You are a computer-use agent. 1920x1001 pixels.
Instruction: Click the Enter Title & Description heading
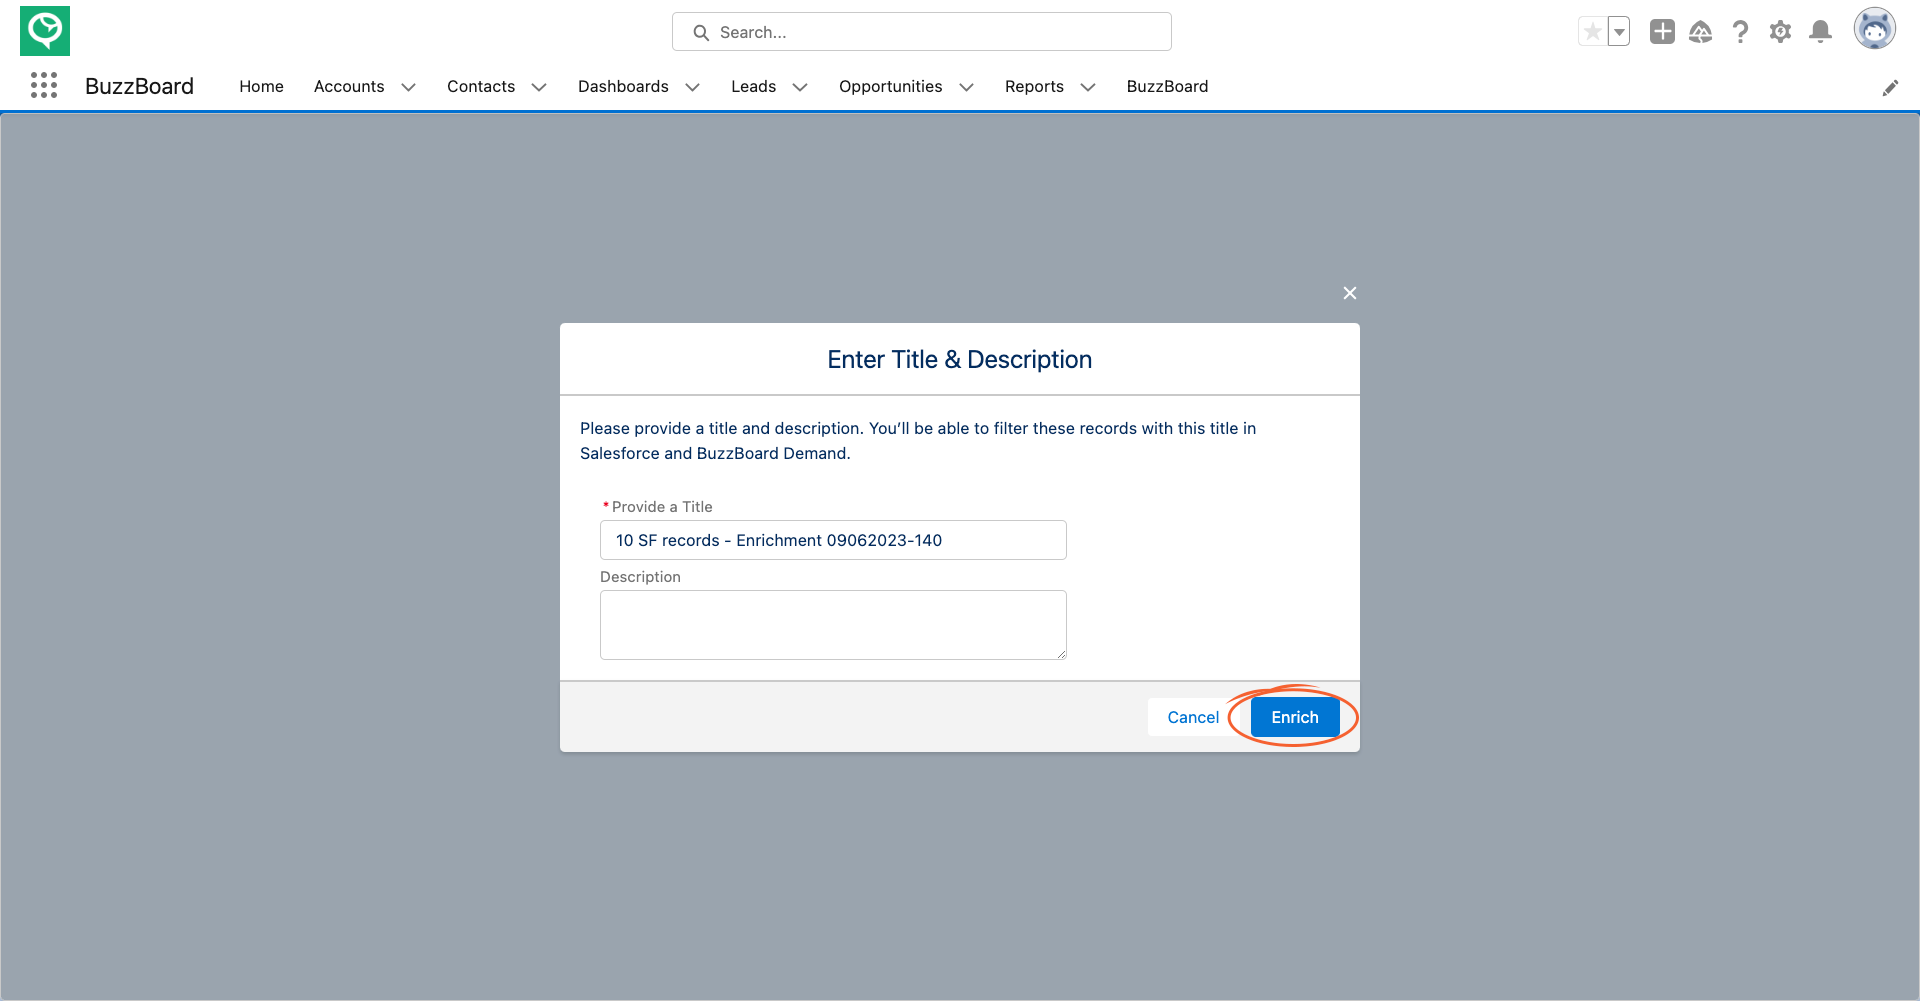pyautogui.click(x=959, y=359)
